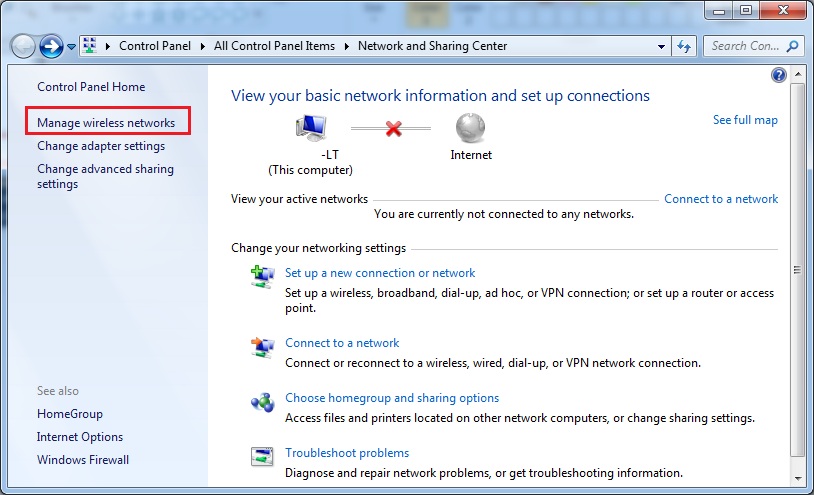Click Connect to a network beside active networks
This screenshot has width=814, height=495.
tap(721, 199)
